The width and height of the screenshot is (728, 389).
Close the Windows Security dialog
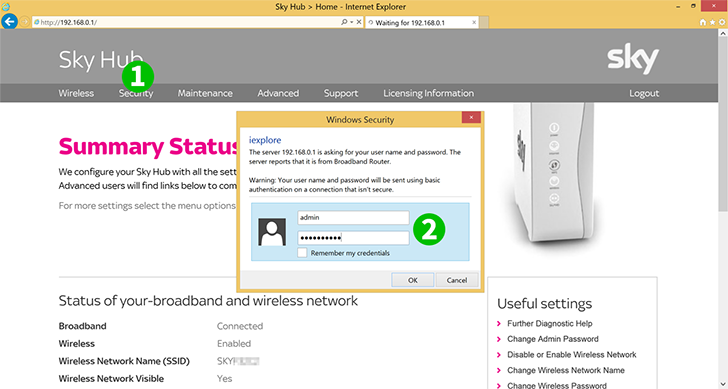(471, 117)
